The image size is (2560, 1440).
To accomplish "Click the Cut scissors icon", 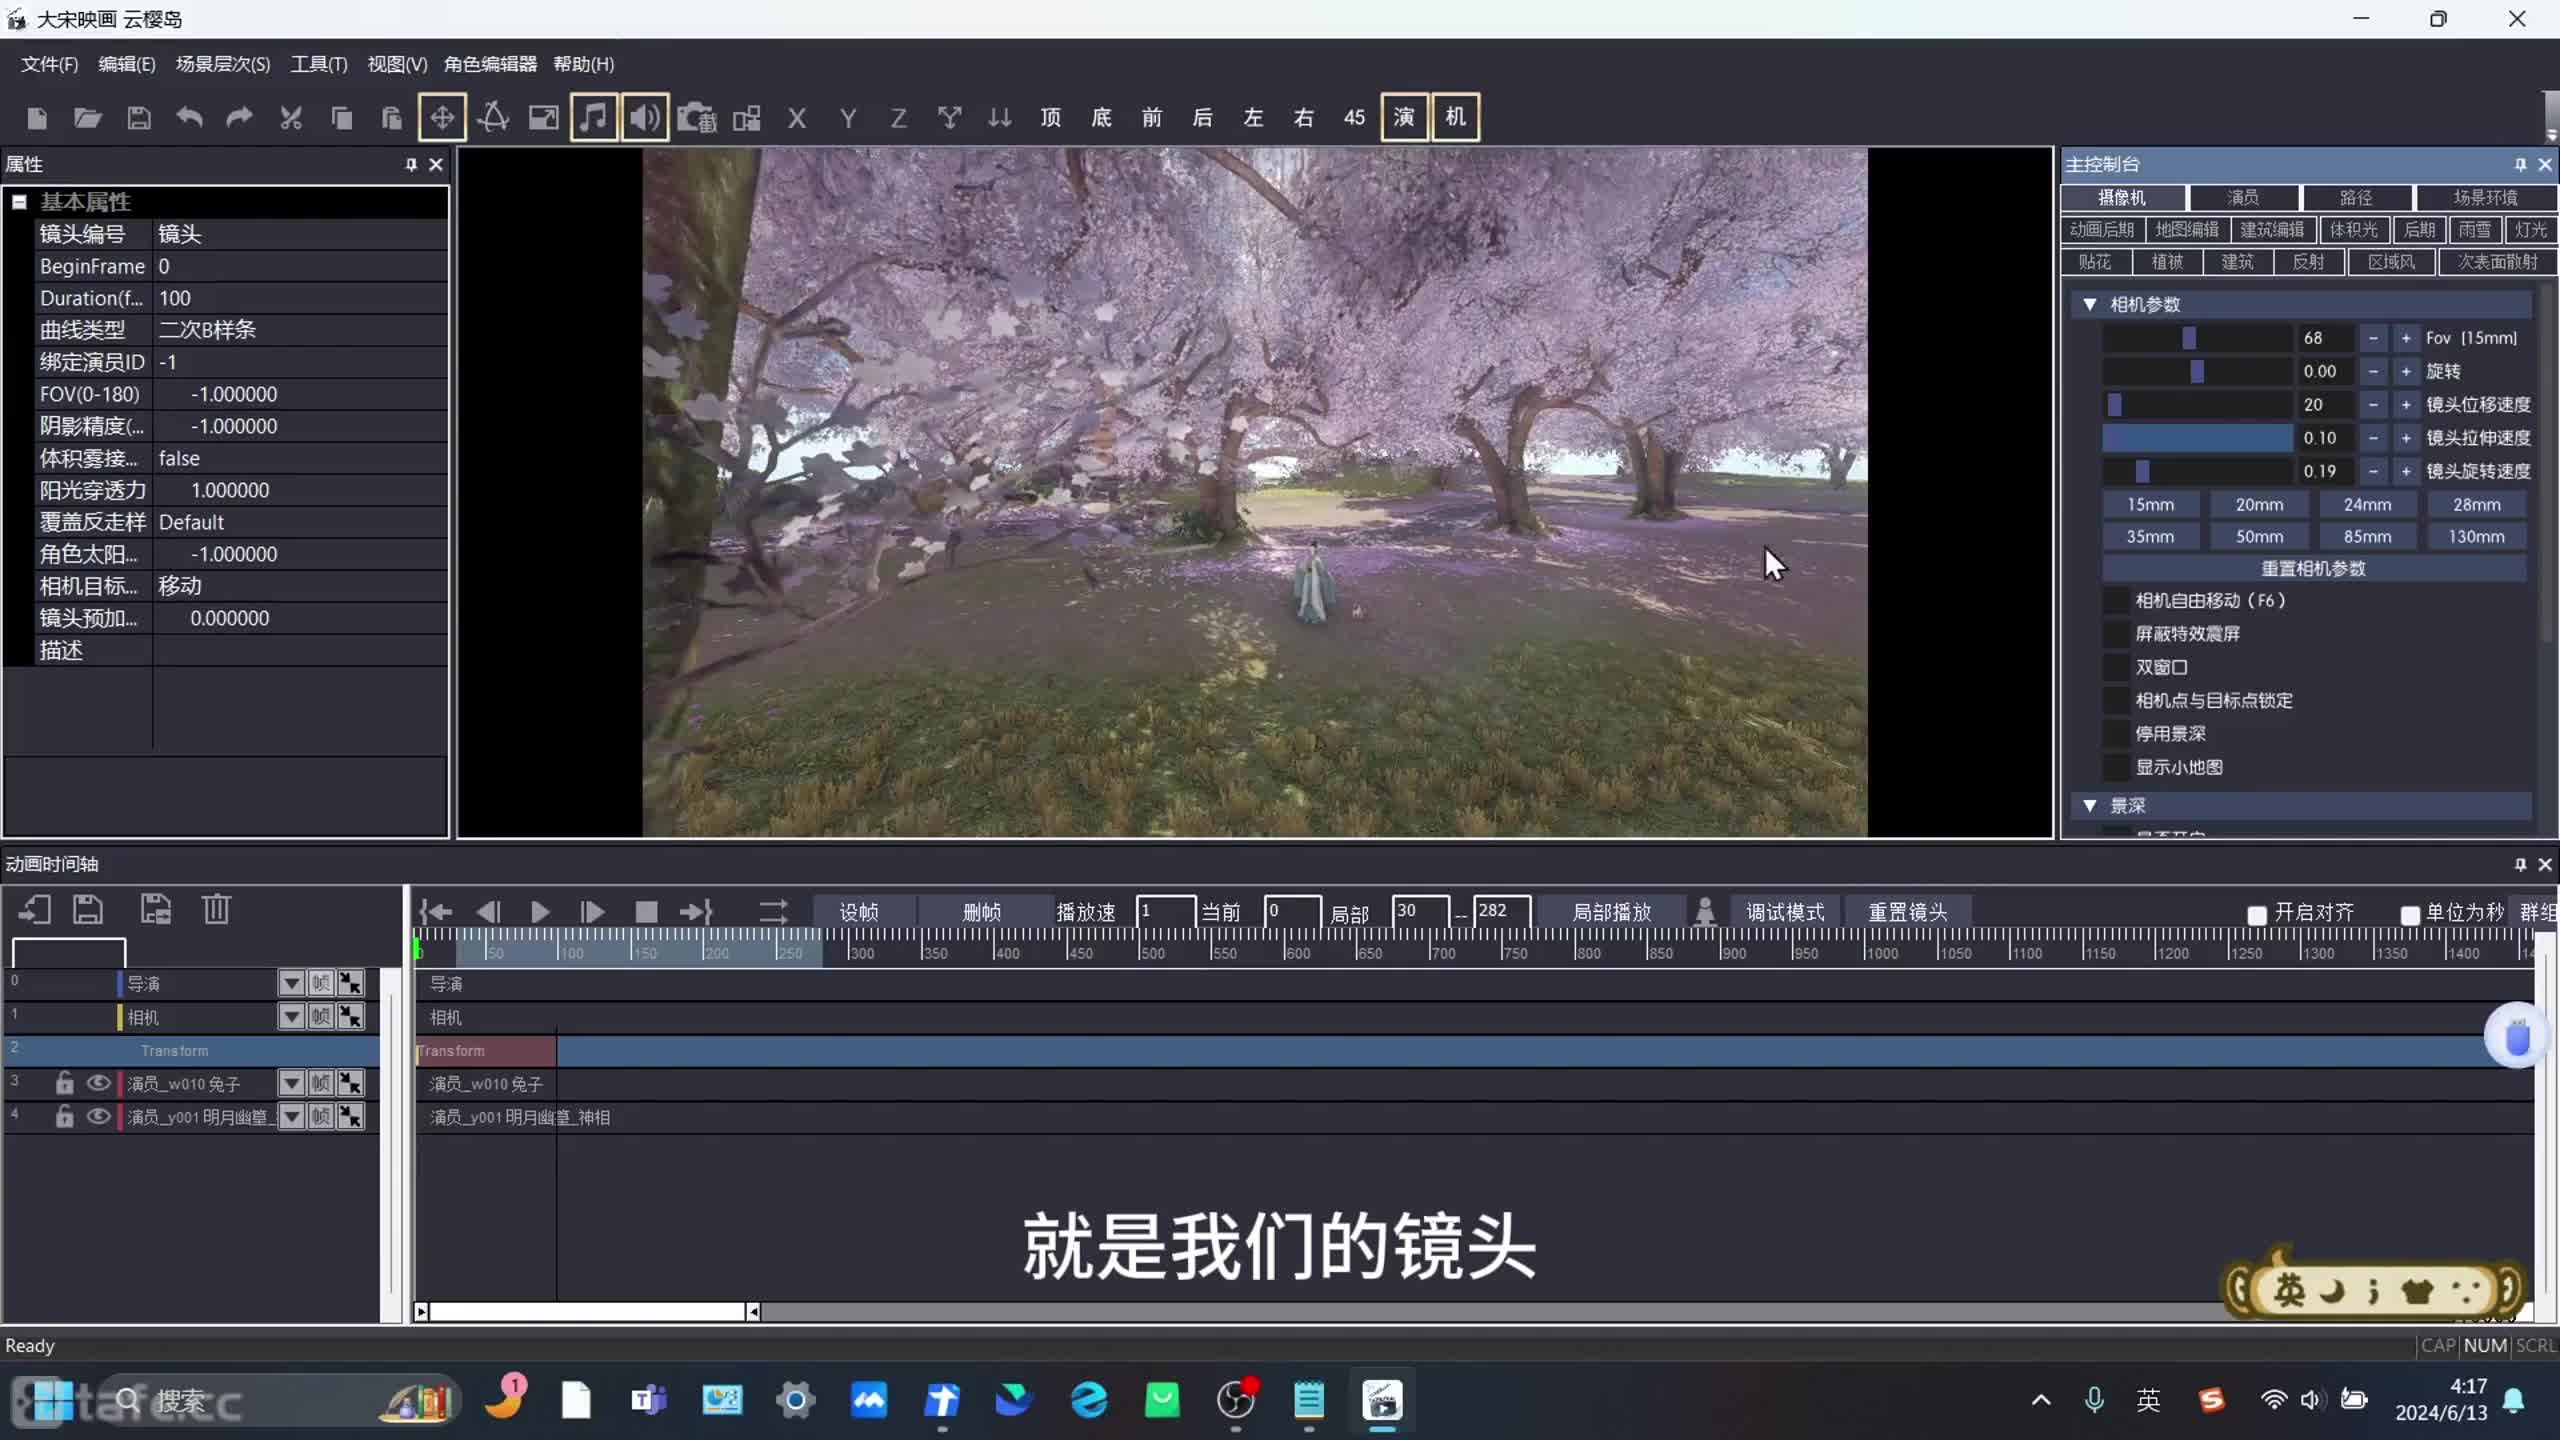I will coord(291,118).
